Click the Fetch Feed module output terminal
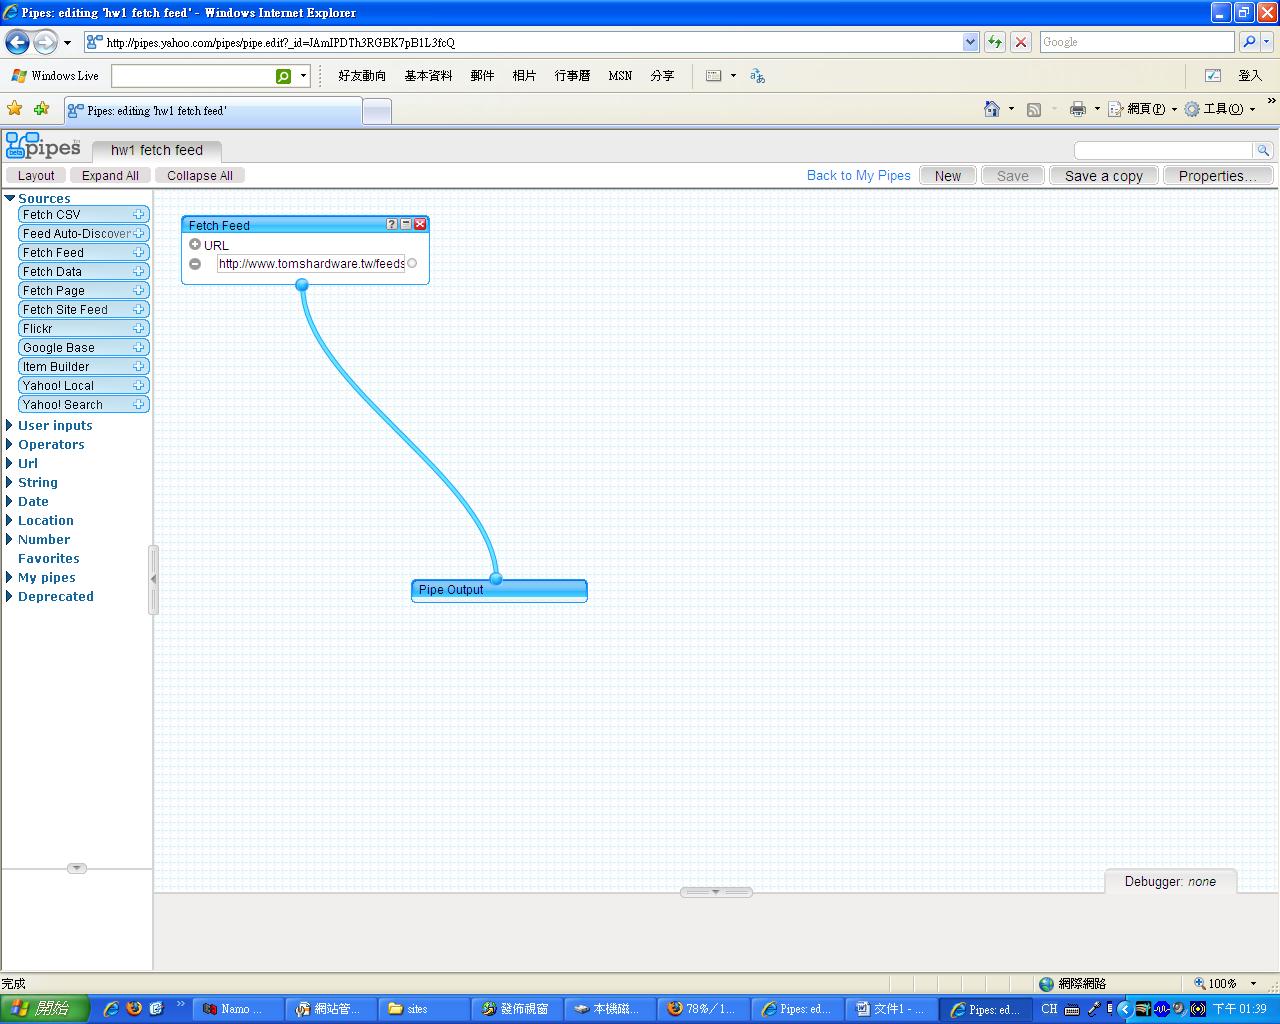This screenshot has height=1024, width=1280. click(x=302, y=285)
